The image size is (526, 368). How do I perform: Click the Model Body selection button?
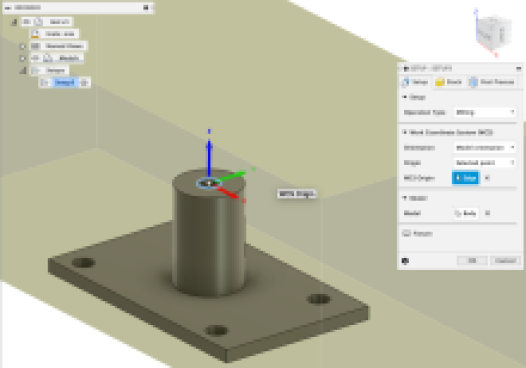coord(466,213)
